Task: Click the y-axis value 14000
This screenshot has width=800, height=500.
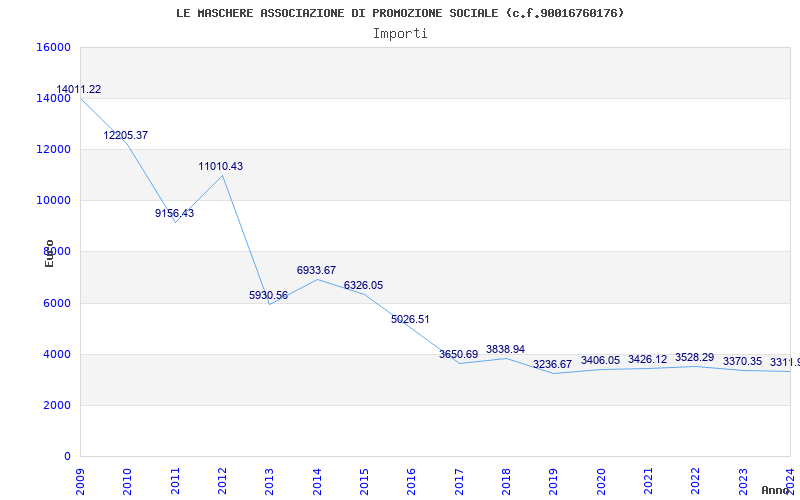Action: click(53, 98)
